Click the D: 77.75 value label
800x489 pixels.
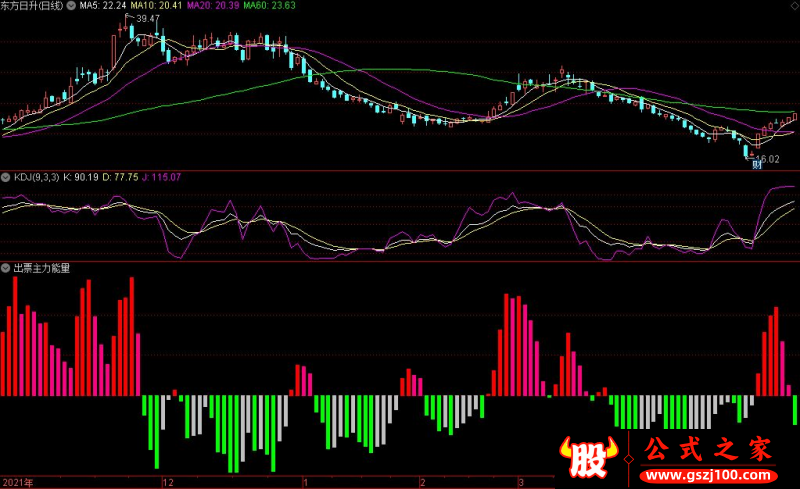coord(120,178)
